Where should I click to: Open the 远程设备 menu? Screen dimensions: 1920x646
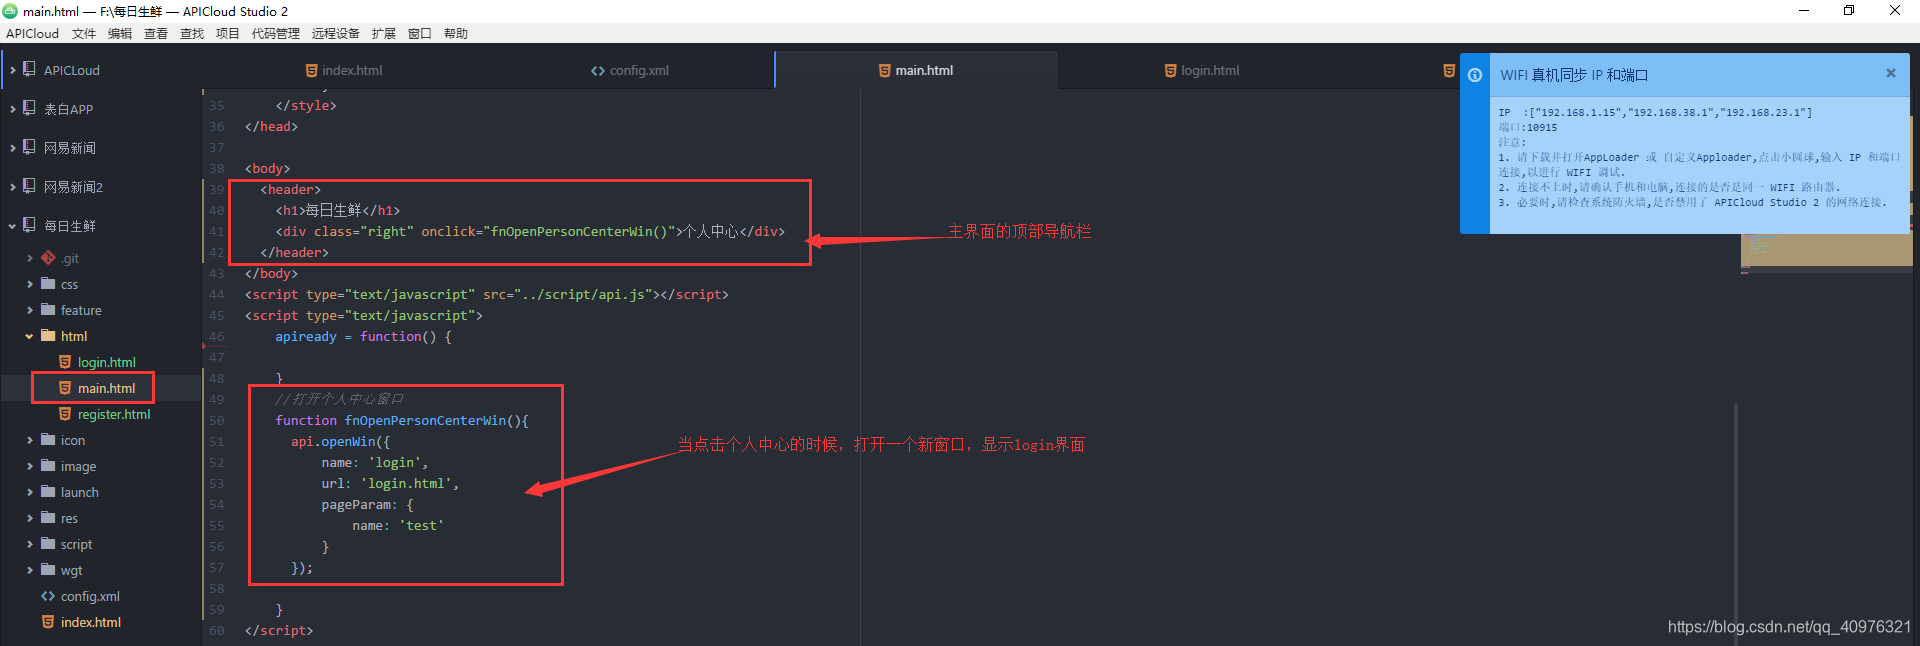(x=336, y=33)
